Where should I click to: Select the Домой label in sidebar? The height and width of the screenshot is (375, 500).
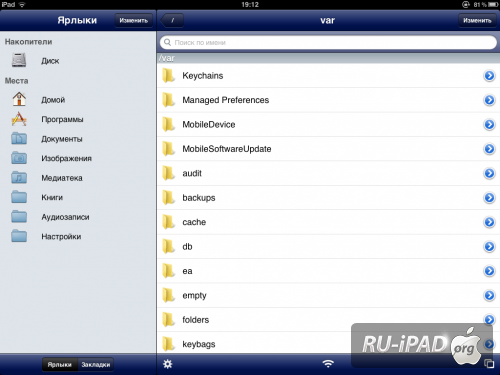pos(53,100)
